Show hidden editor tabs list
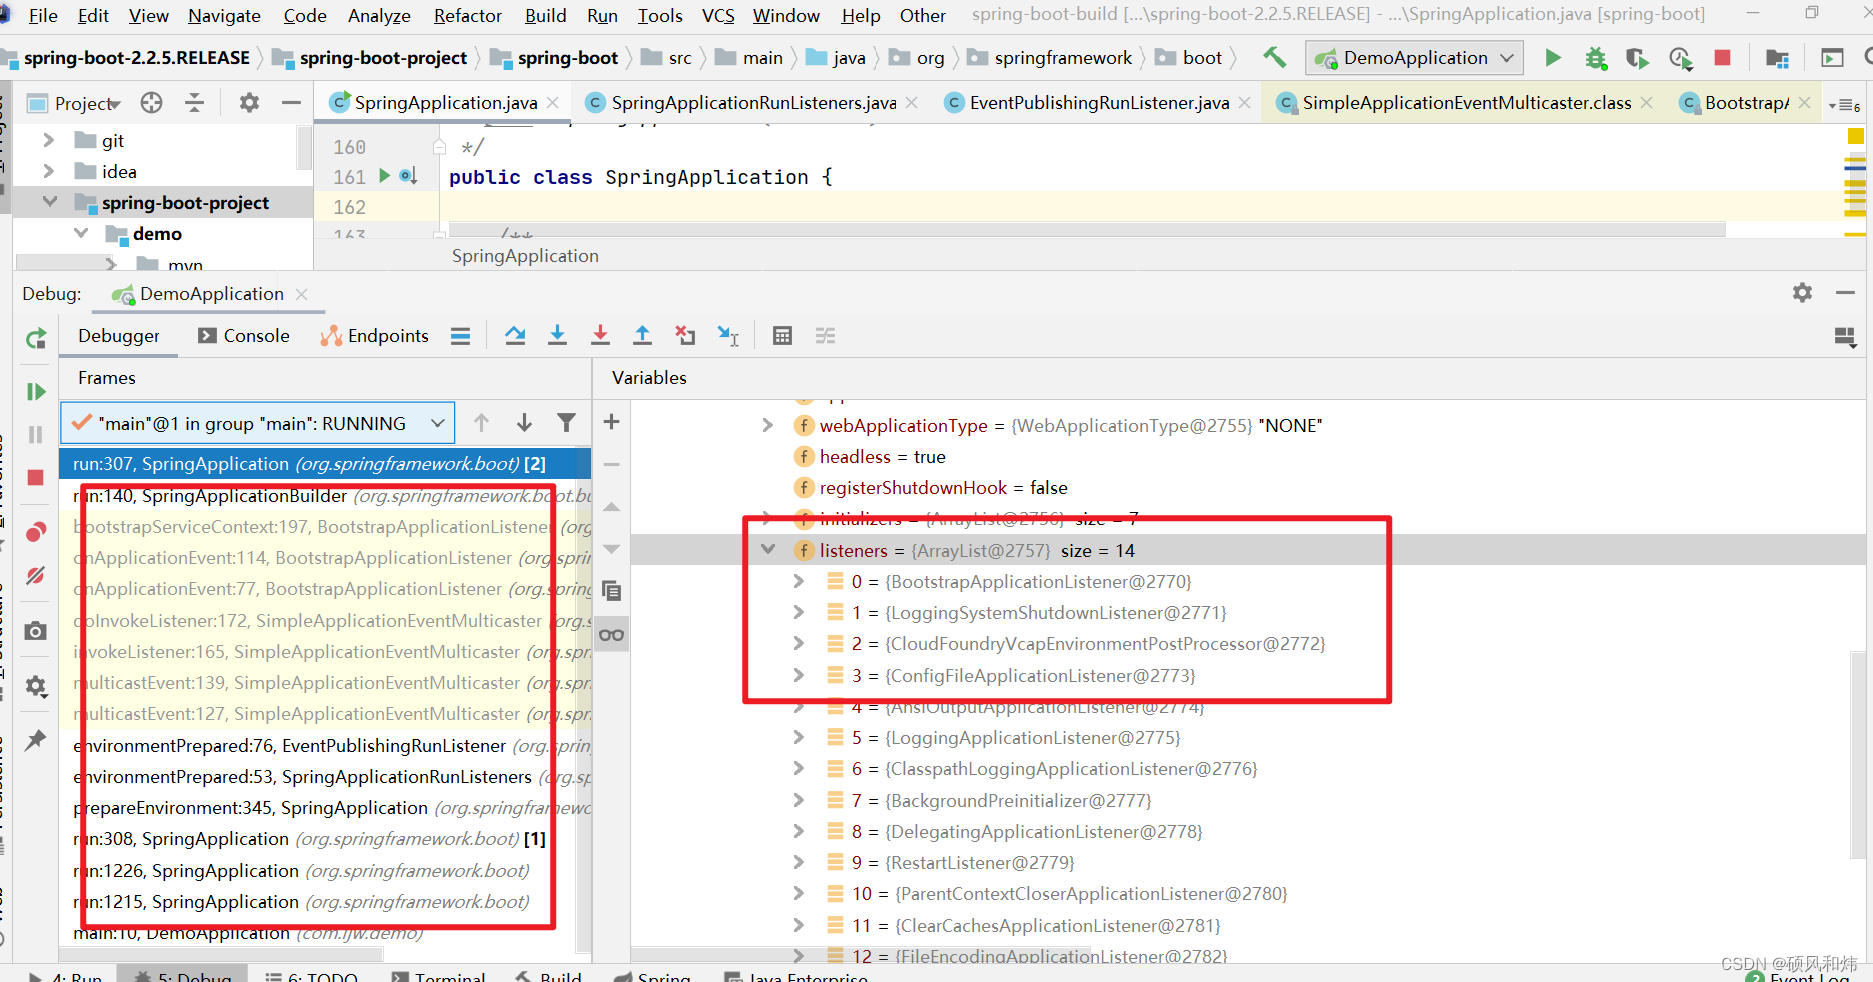Image resolution: width=1873 pixels, height=982 pixels. tap(1843, 104)
